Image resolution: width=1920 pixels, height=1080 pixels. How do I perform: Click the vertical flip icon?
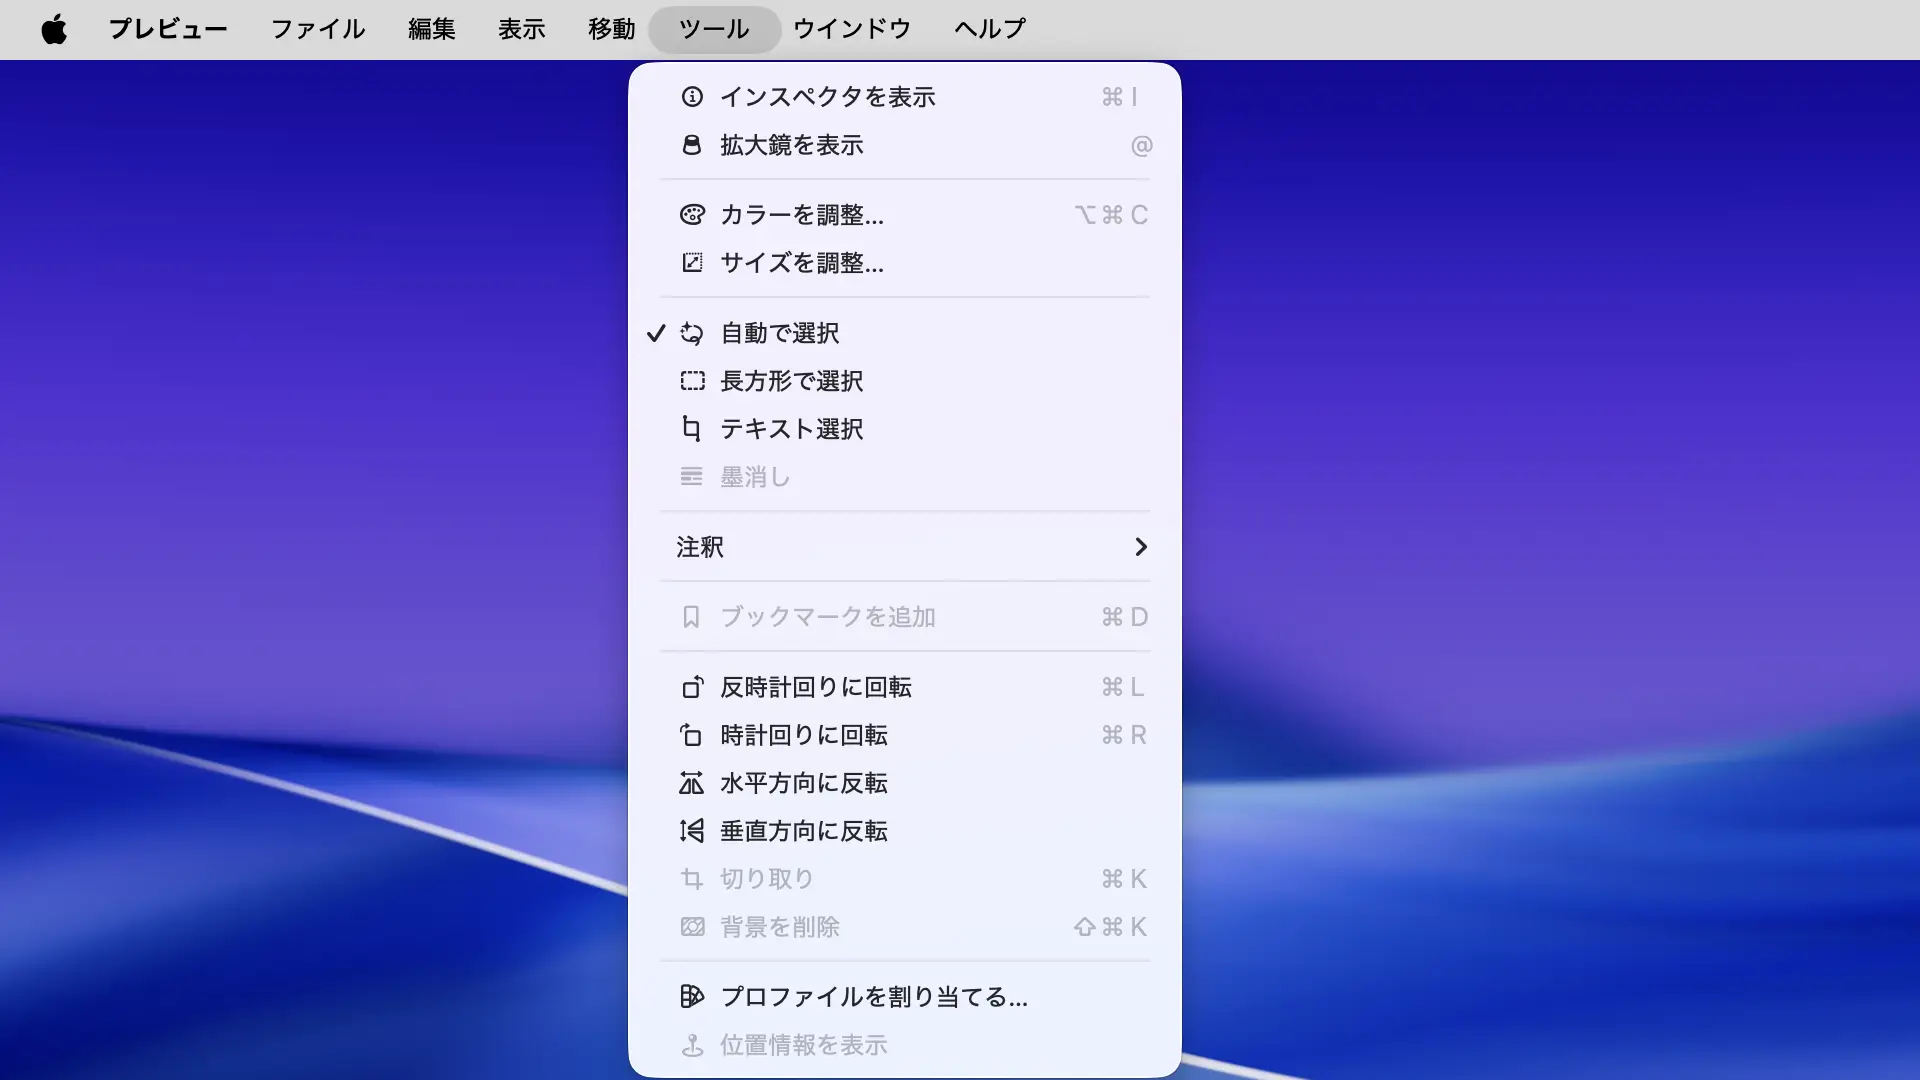pyautogui.click(x=692, y=831)
